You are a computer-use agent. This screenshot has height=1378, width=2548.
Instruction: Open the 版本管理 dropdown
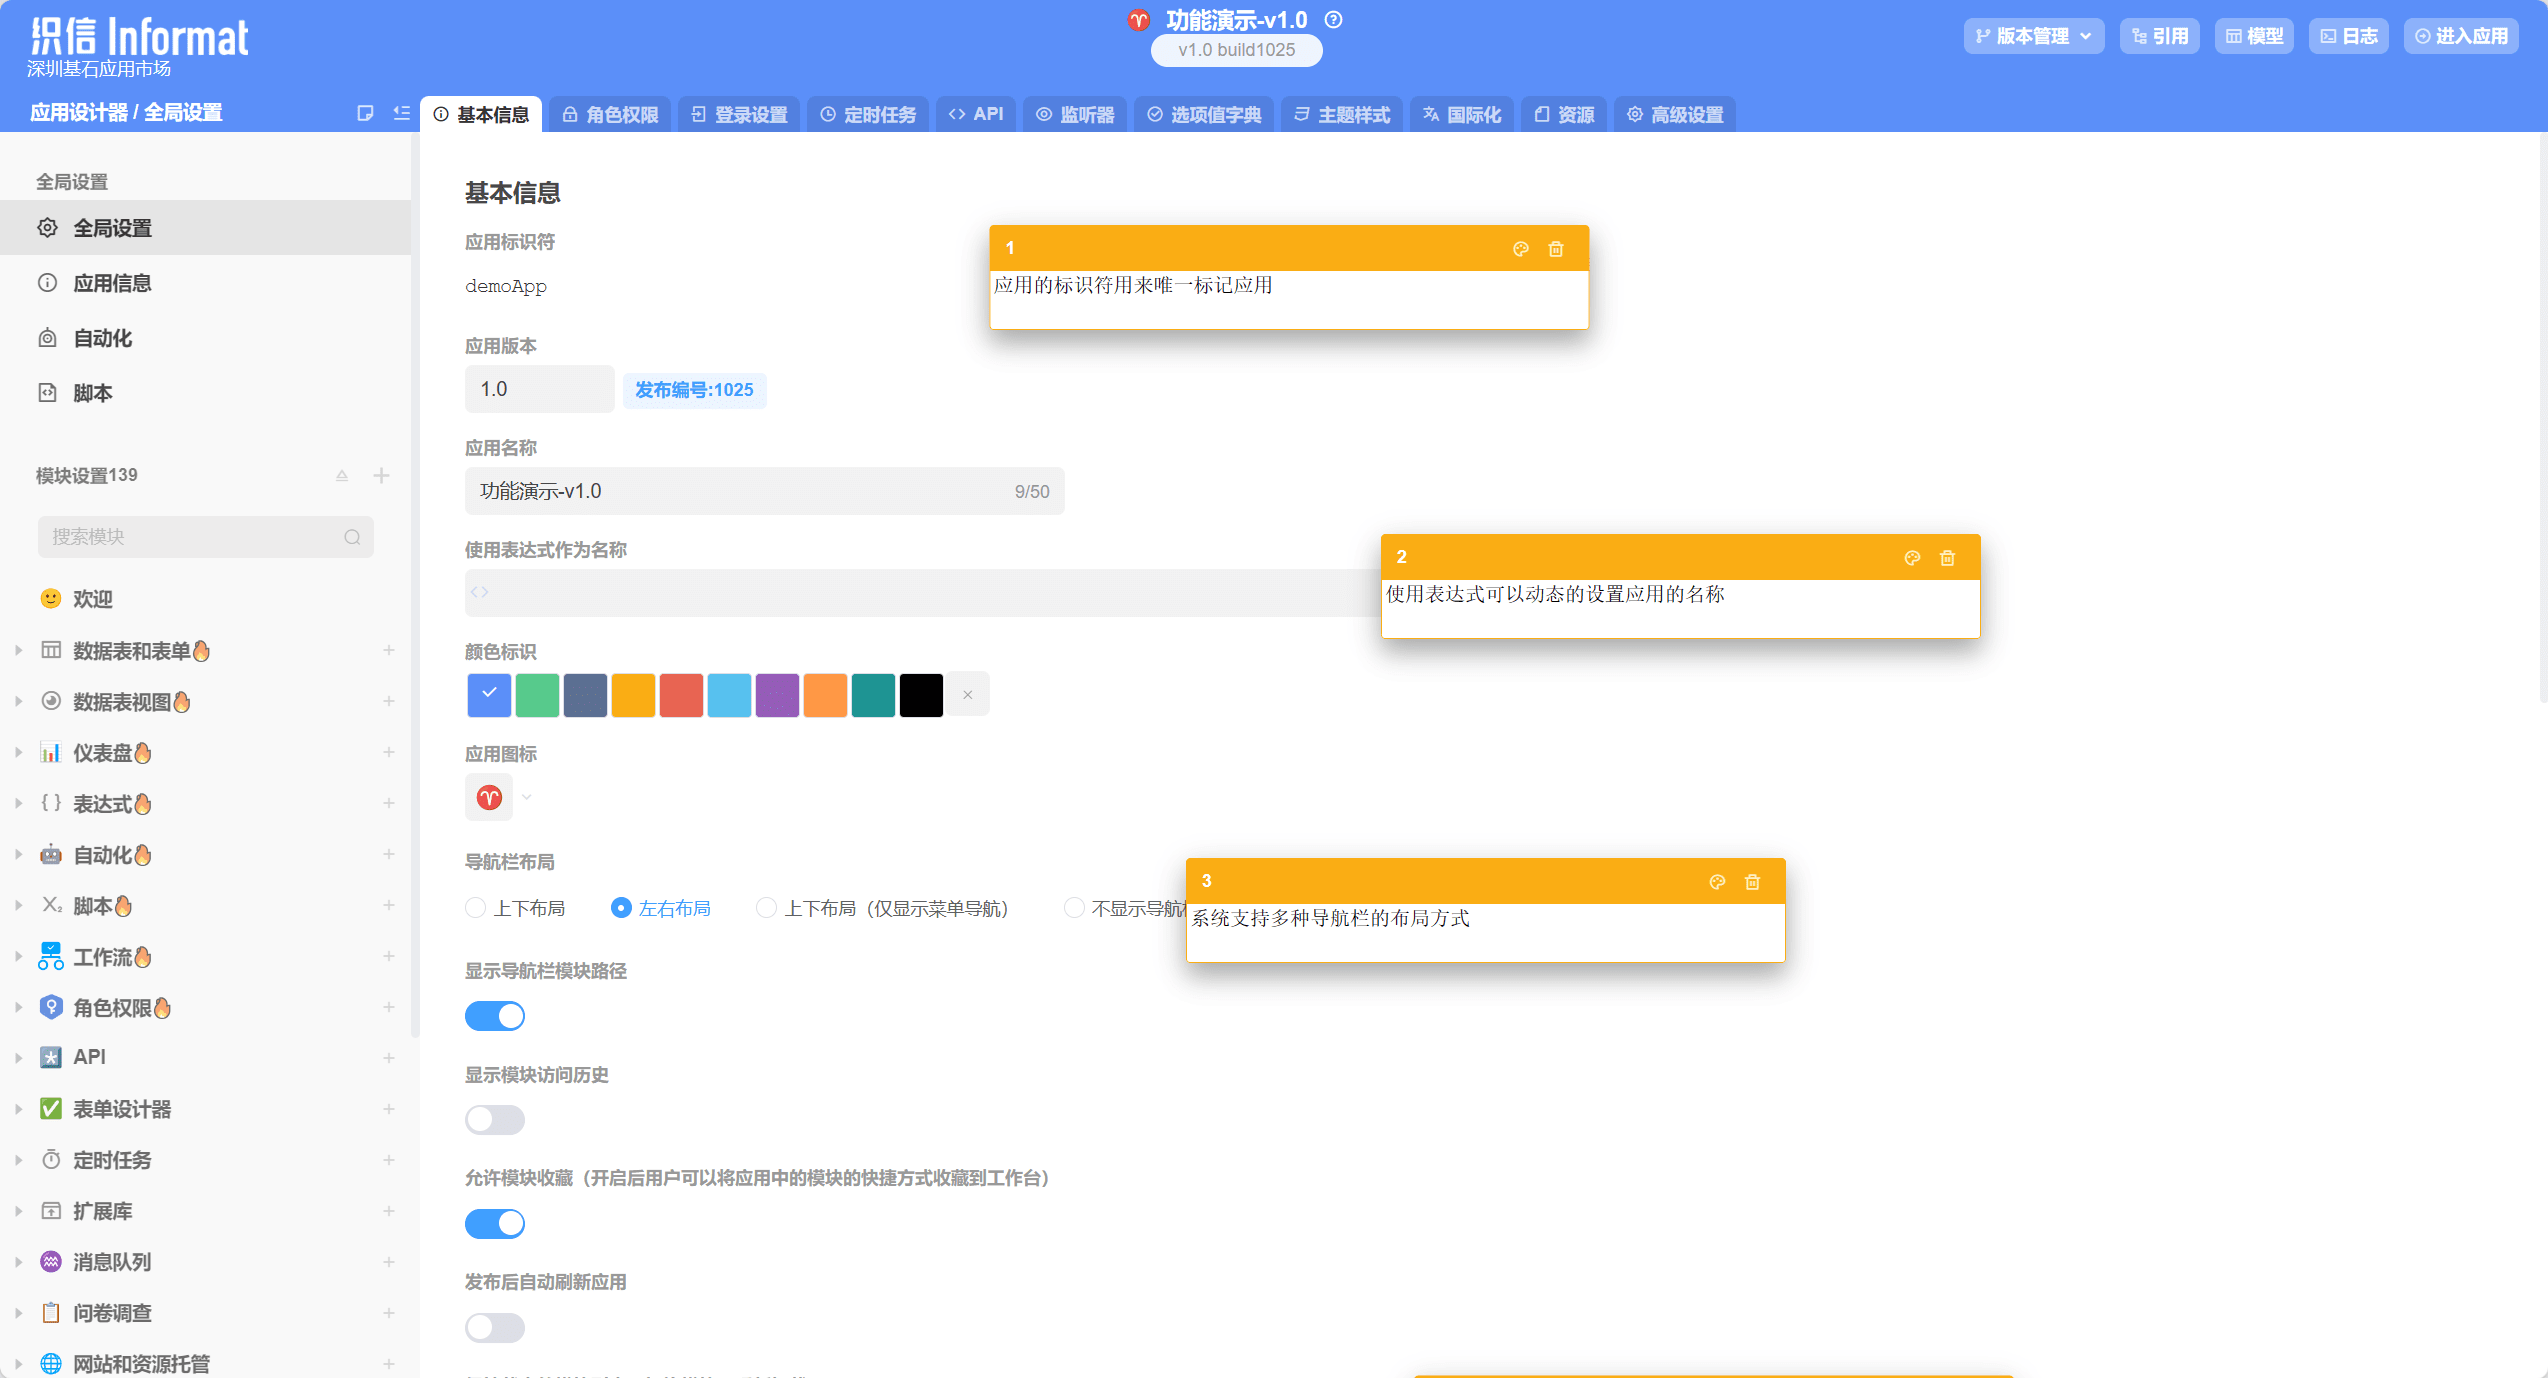(x=2033, y=36)
